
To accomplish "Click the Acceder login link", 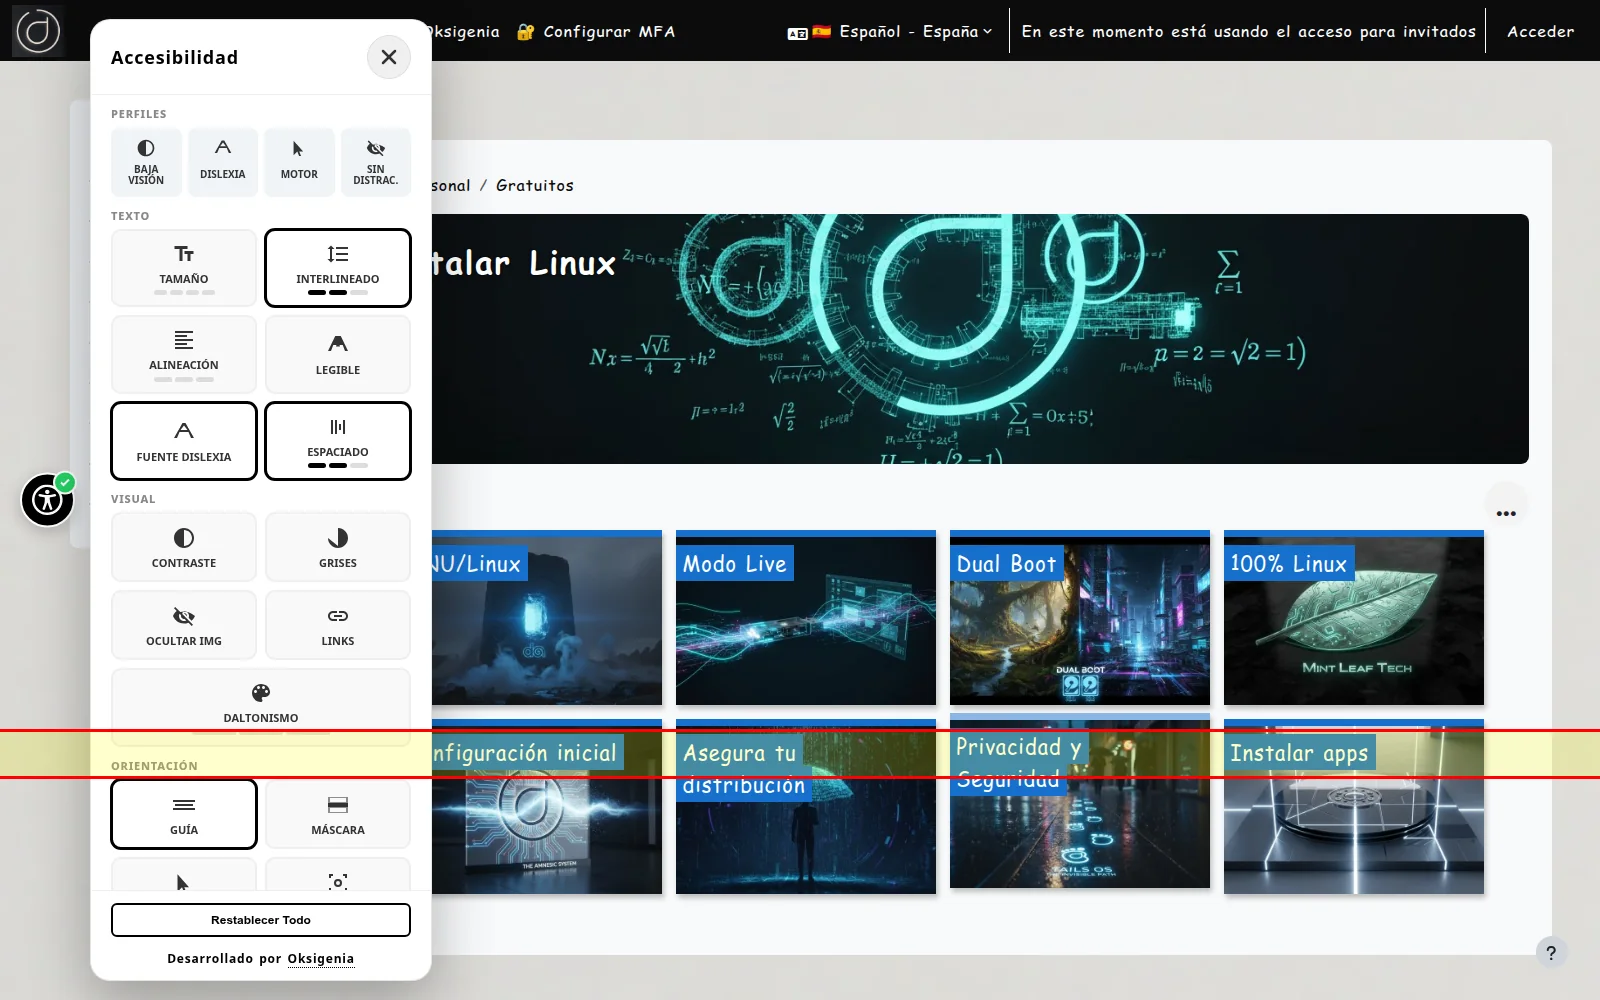I will click(x=1540, y=31).
